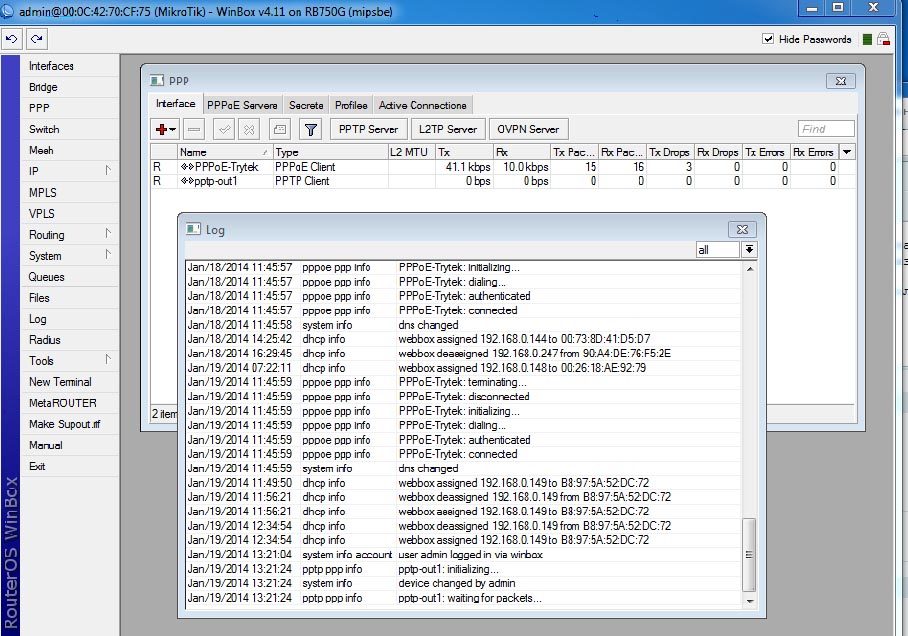Viewport: 908px width, 636px height.
Task: Open the Filter funnel in PPP toolbar
Action: (x=310, y=129)
